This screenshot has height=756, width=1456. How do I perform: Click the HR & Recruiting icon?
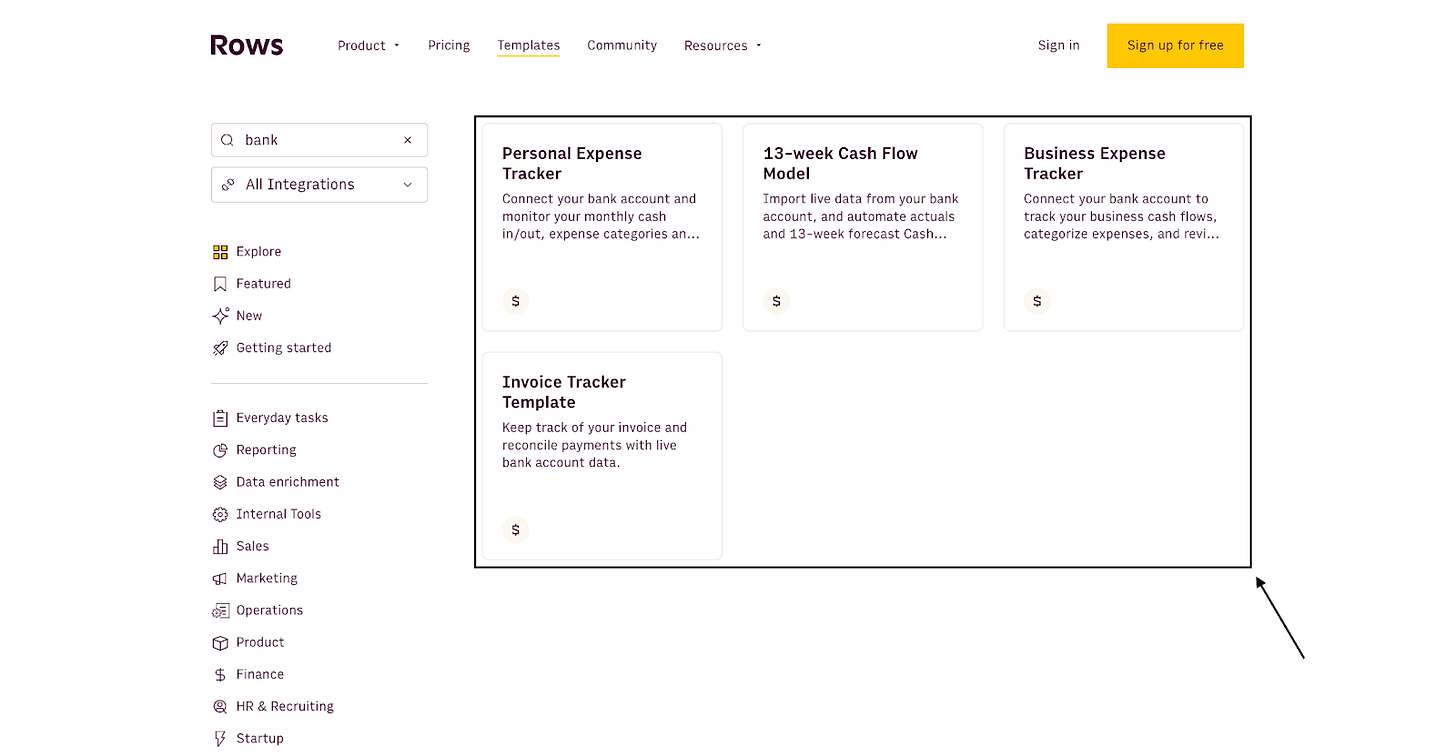point(220,706)
